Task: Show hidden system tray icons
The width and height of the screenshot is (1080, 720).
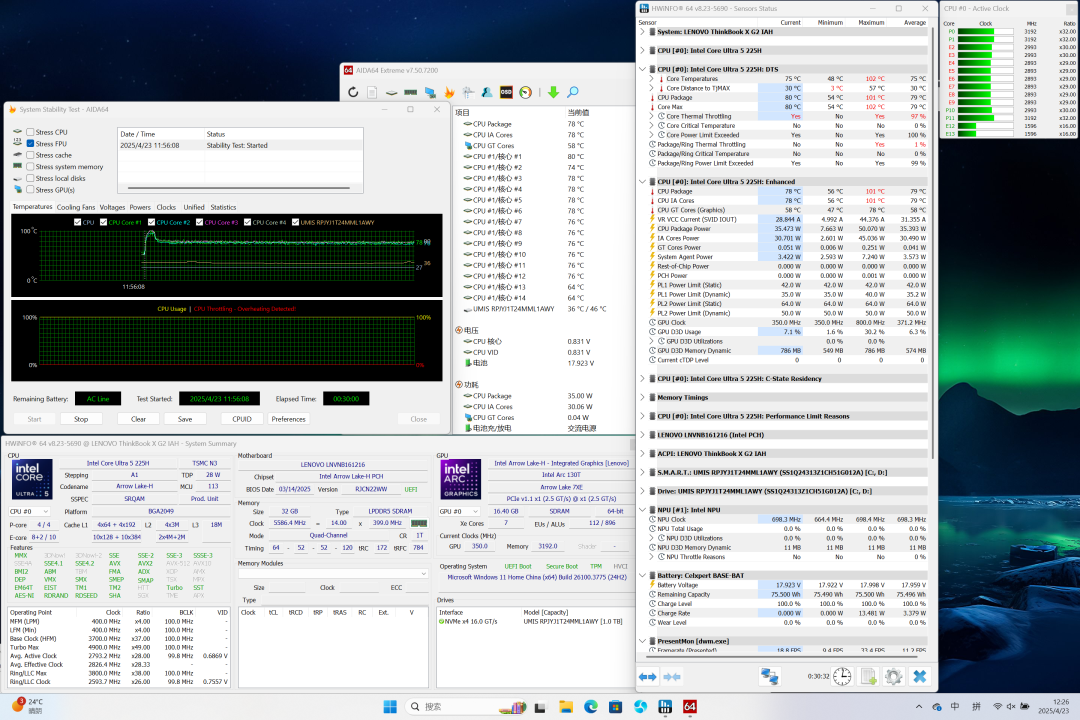Action: pos(918,707)
